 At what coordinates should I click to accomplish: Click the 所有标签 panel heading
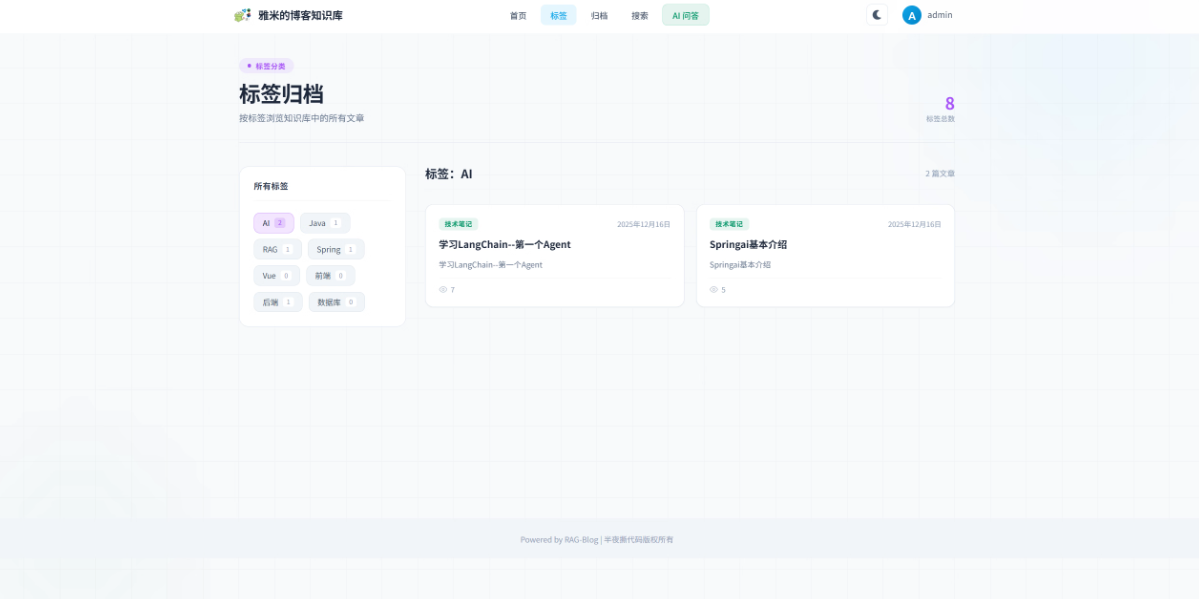coord(271,186)
